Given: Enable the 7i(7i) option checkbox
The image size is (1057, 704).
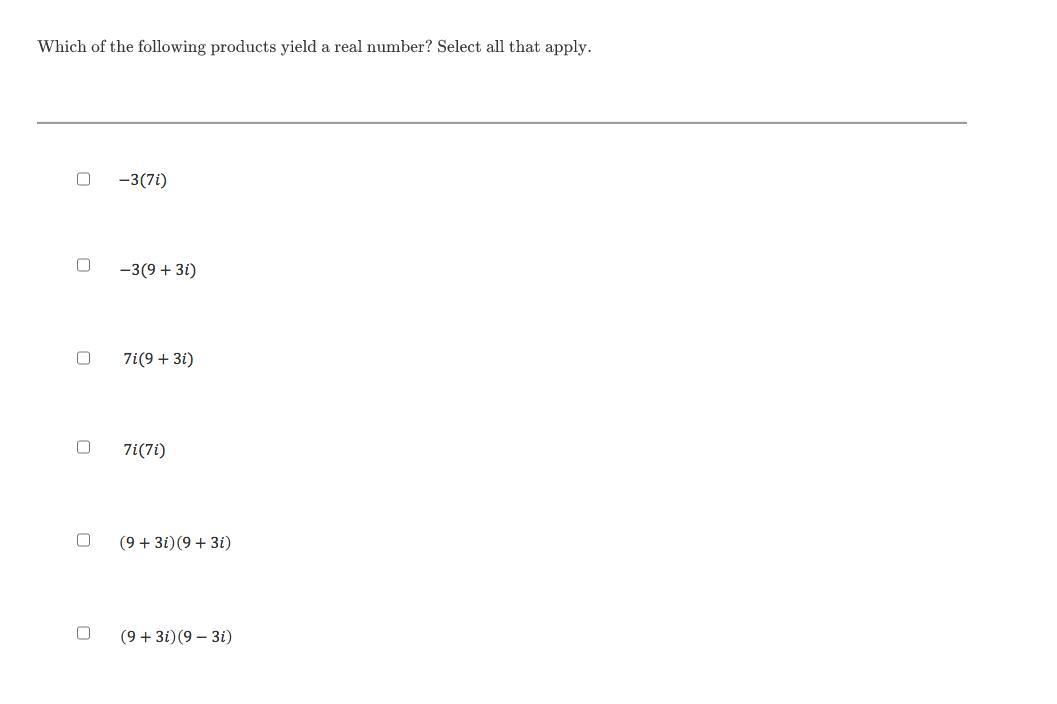Looking at the screenshot, I should click(83, 446).
